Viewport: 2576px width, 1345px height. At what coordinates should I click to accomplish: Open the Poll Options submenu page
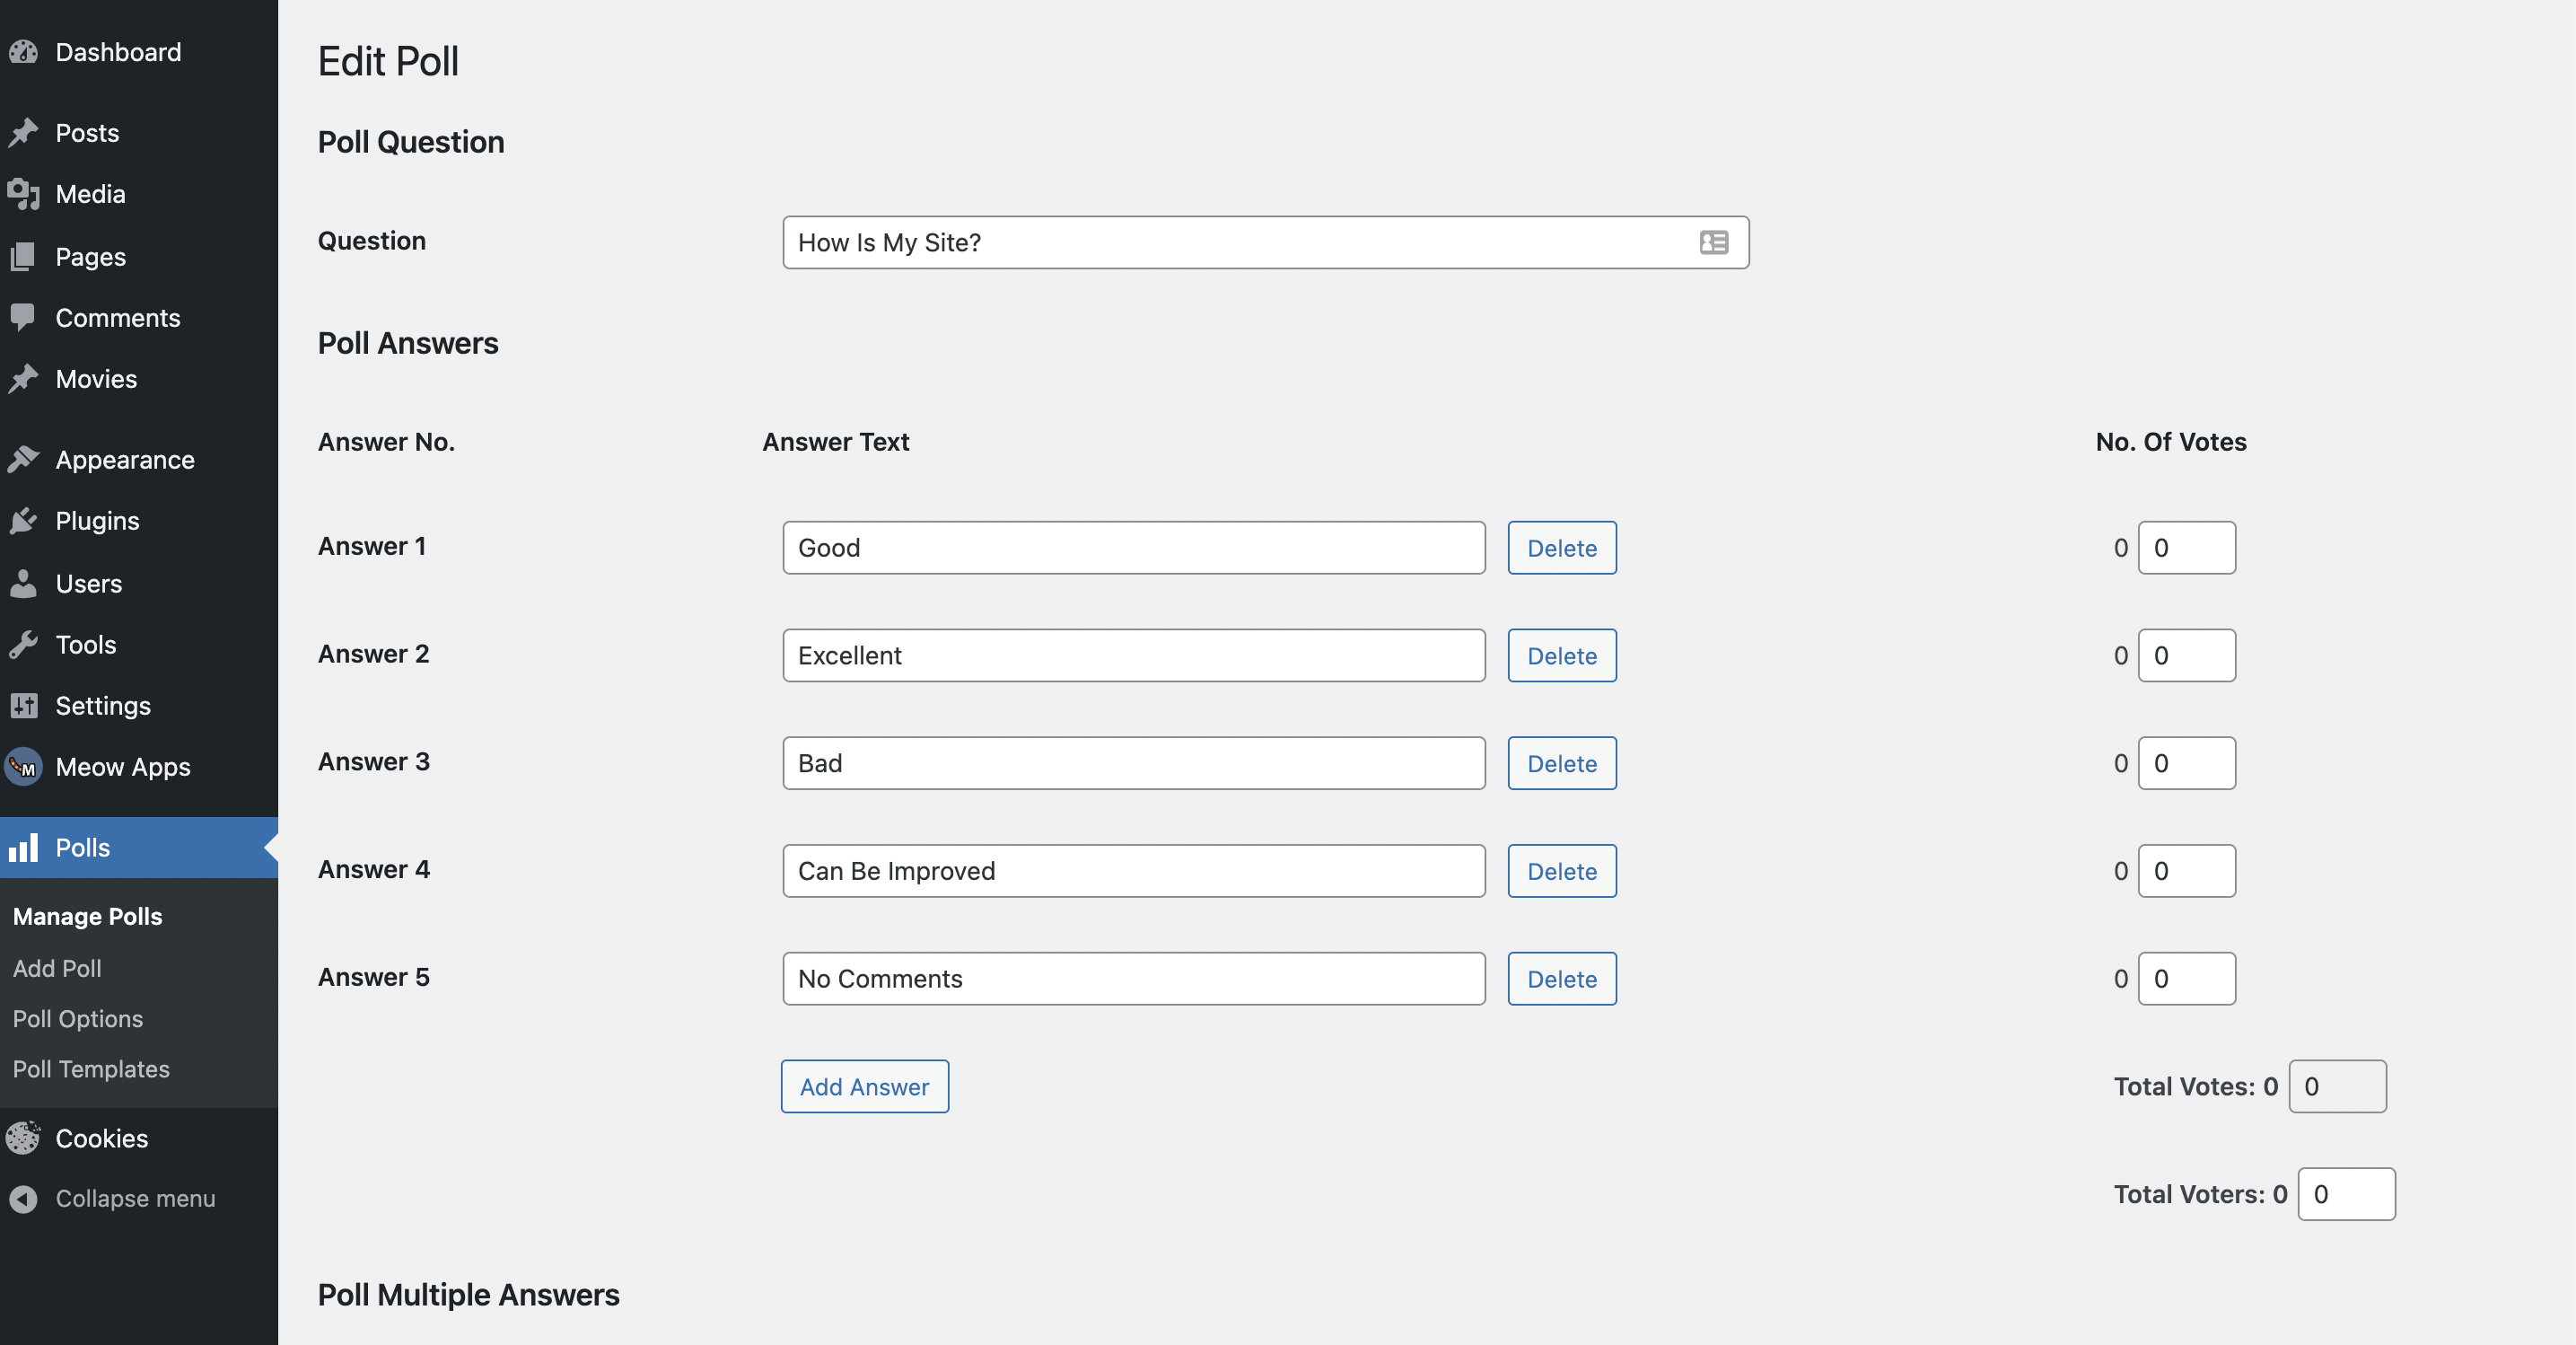point(78,1019)
